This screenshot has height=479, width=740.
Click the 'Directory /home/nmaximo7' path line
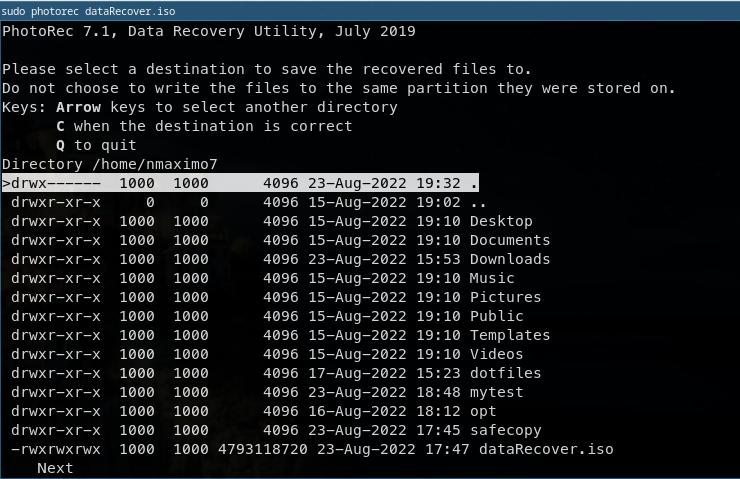[x=110, y=164]
